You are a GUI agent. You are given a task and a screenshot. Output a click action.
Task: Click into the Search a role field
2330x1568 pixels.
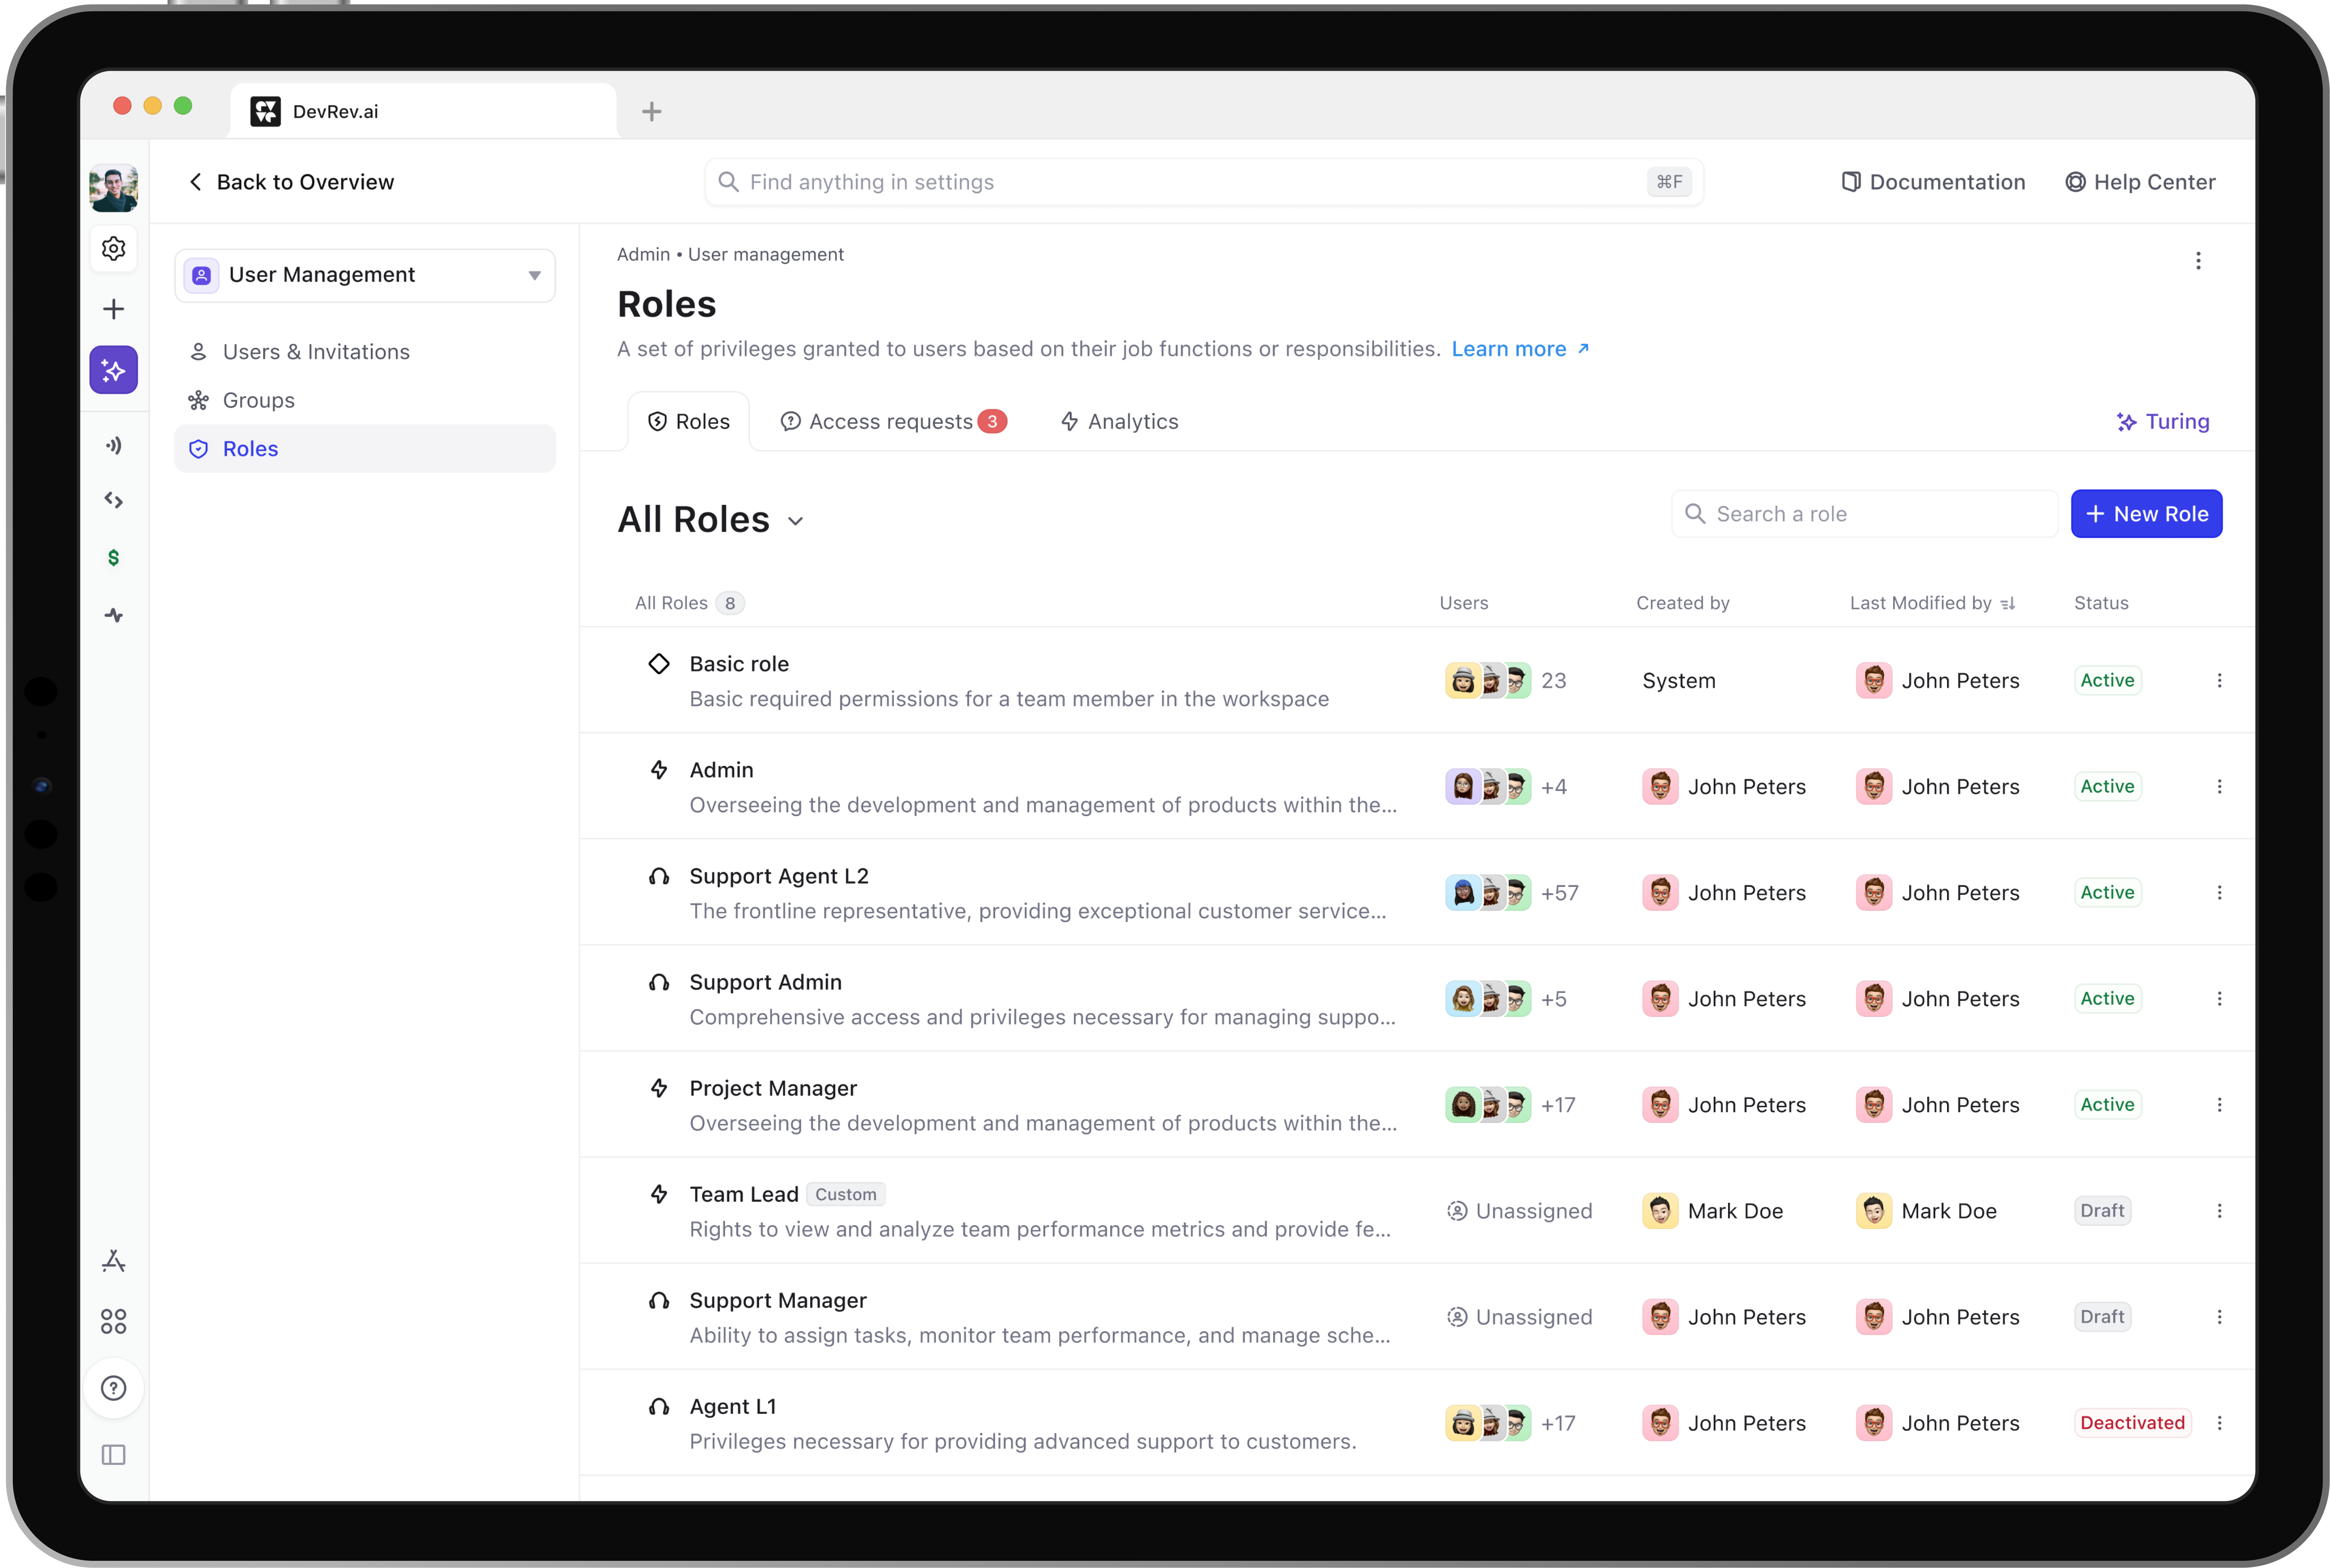click(1864, 514)
